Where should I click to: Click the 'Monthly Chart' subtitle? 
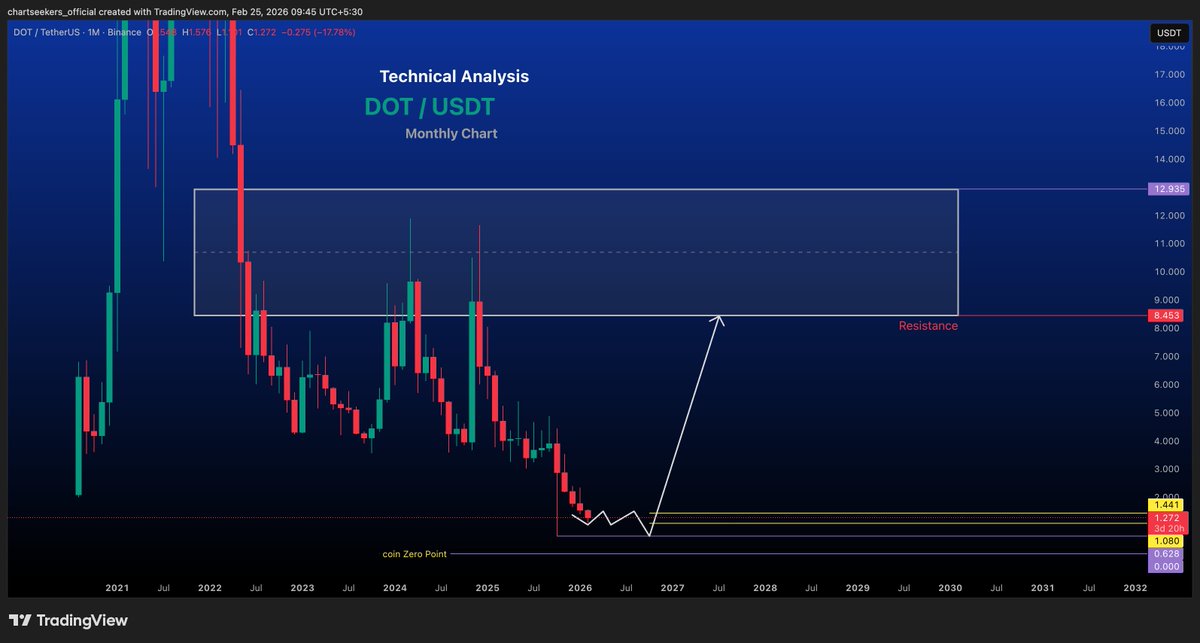point(451,133)
